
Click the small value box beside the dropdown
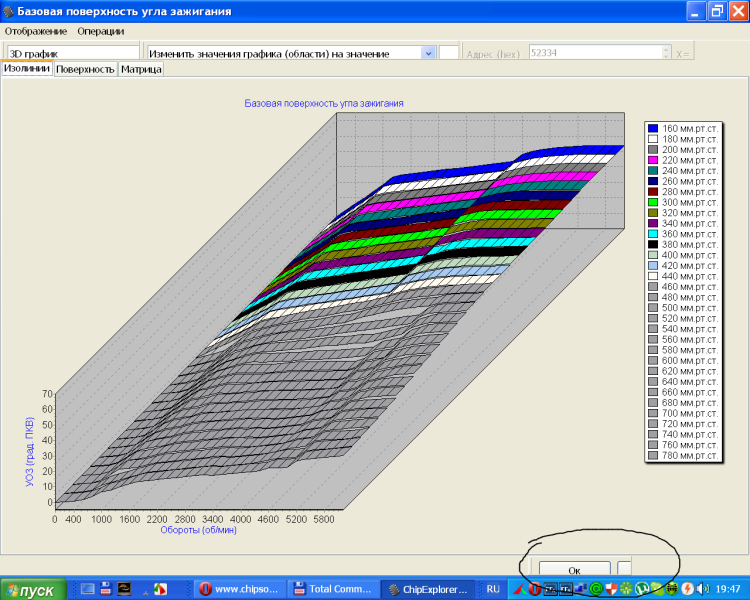[x=450, y=53]
